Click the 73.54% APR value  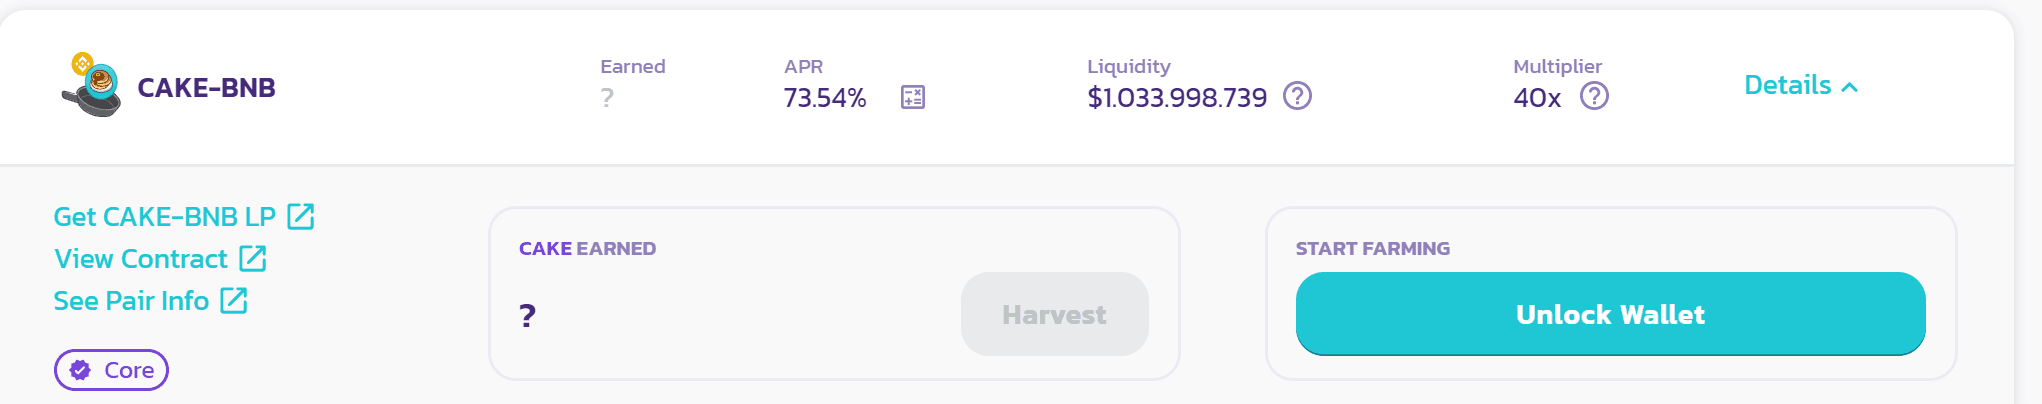click(825, 98)
